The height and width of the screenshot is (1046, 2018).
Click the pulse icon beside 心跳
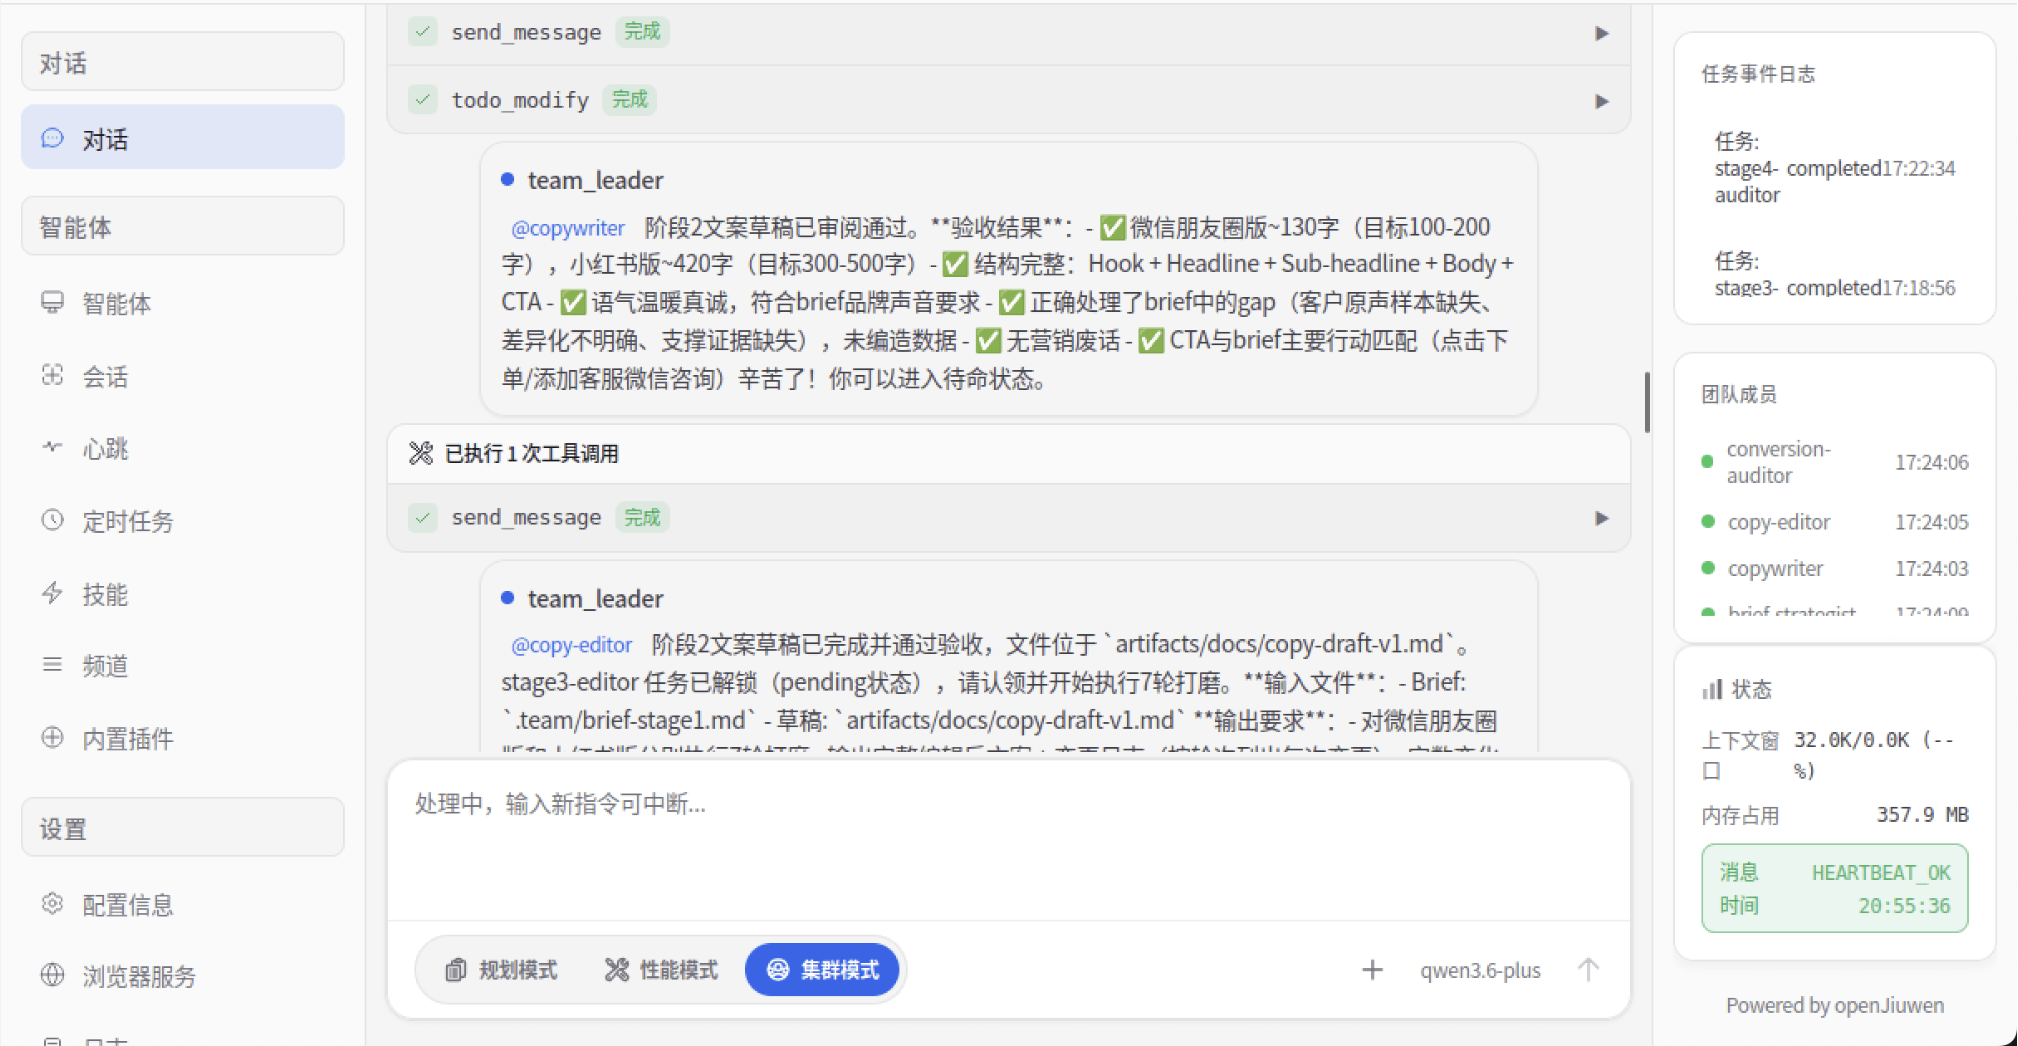[53, 447]
